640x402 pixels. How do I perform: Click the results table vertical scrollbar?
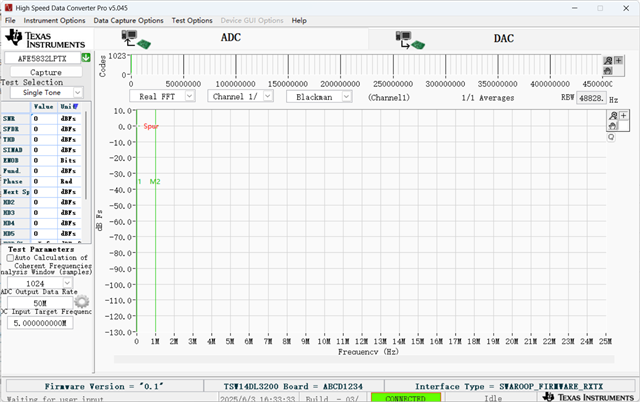(86, 155)
